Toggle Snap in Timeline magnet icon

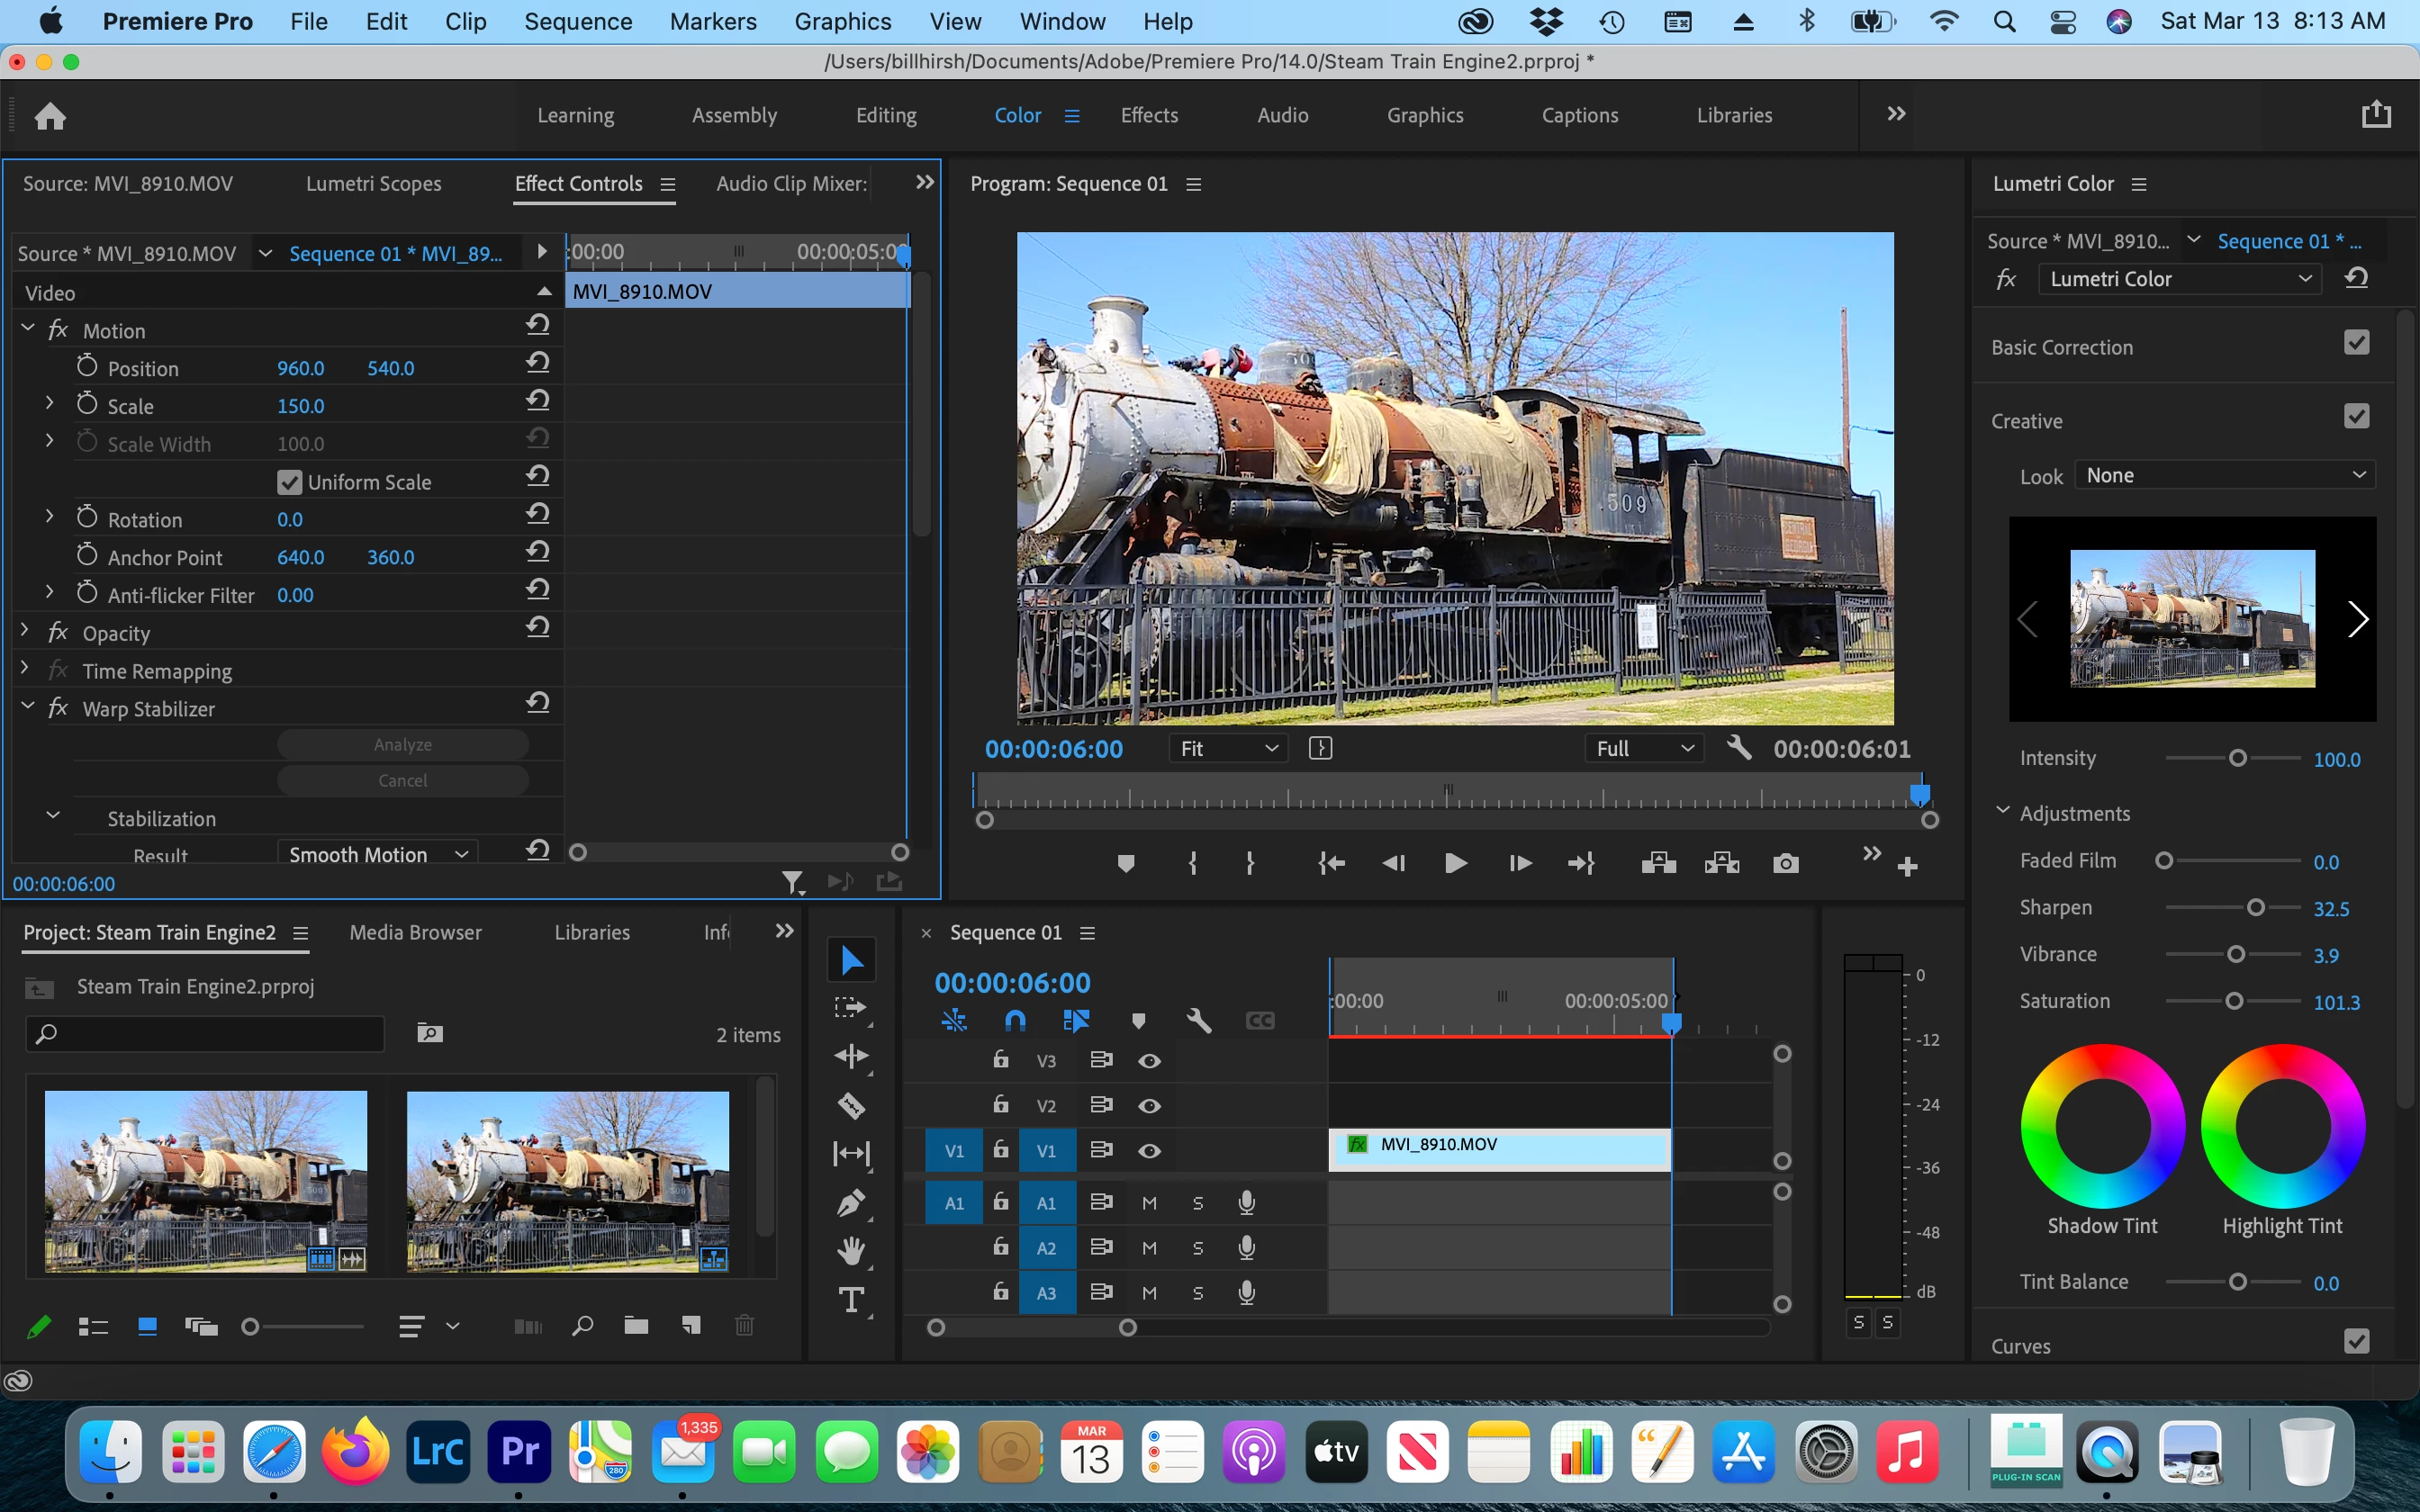click(1015, 1020)
